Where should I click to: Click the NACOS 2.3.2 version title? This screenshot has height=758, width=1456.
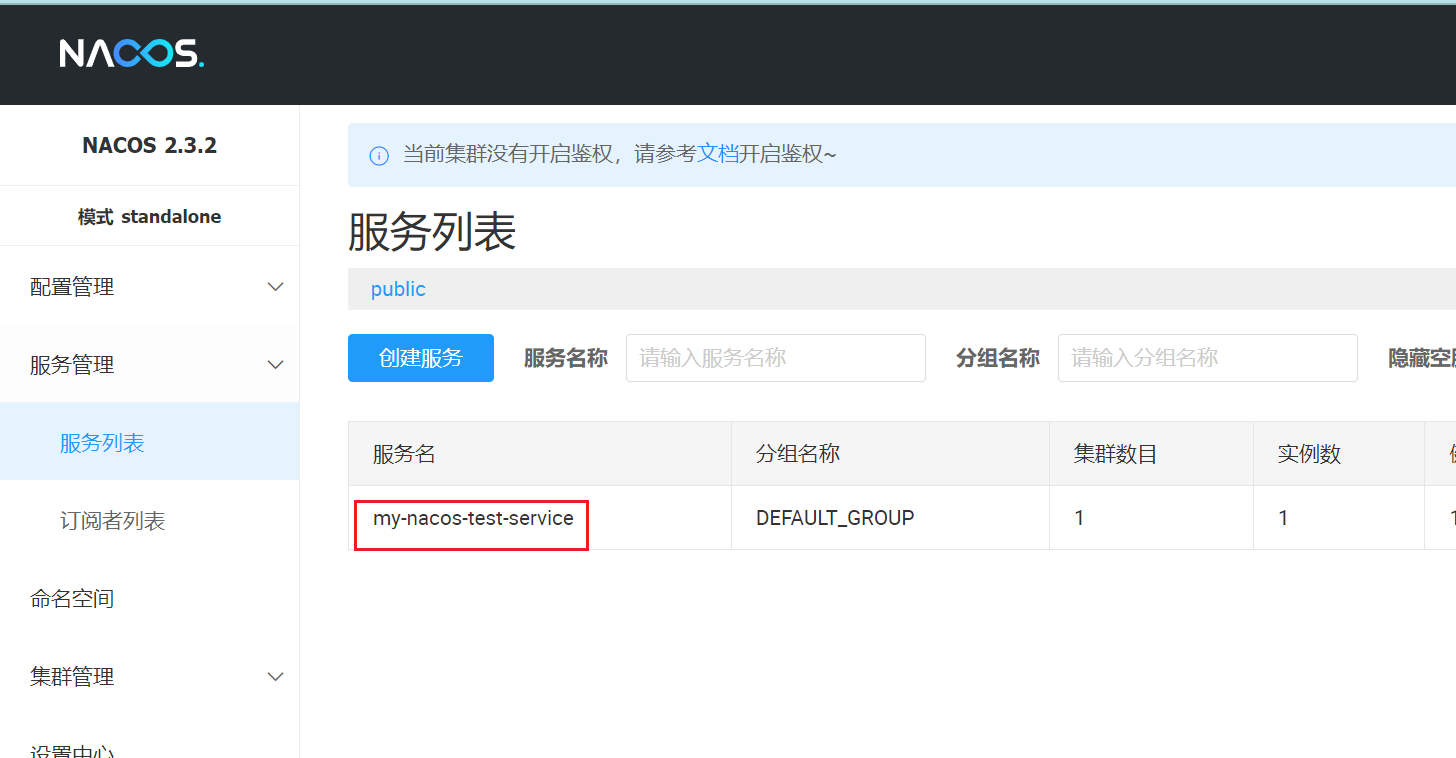[150, 145]
